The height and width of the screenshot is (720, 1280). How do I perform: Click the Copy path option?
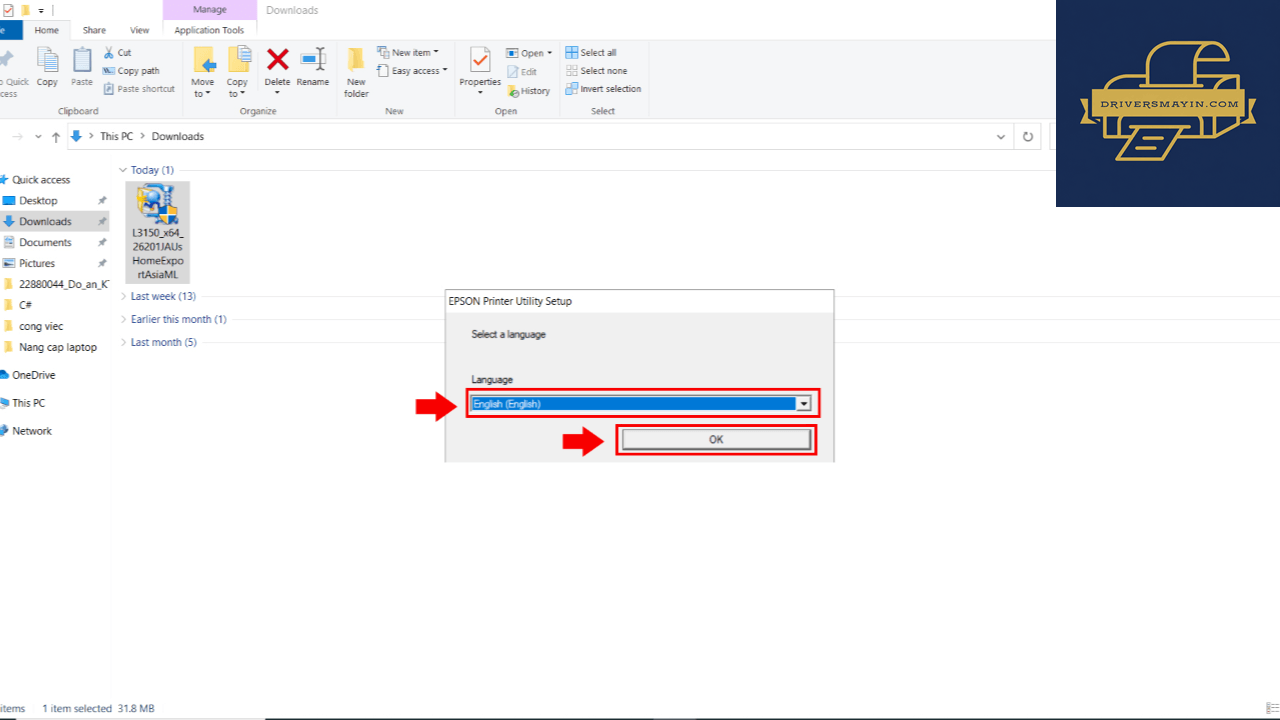(132, 71)
